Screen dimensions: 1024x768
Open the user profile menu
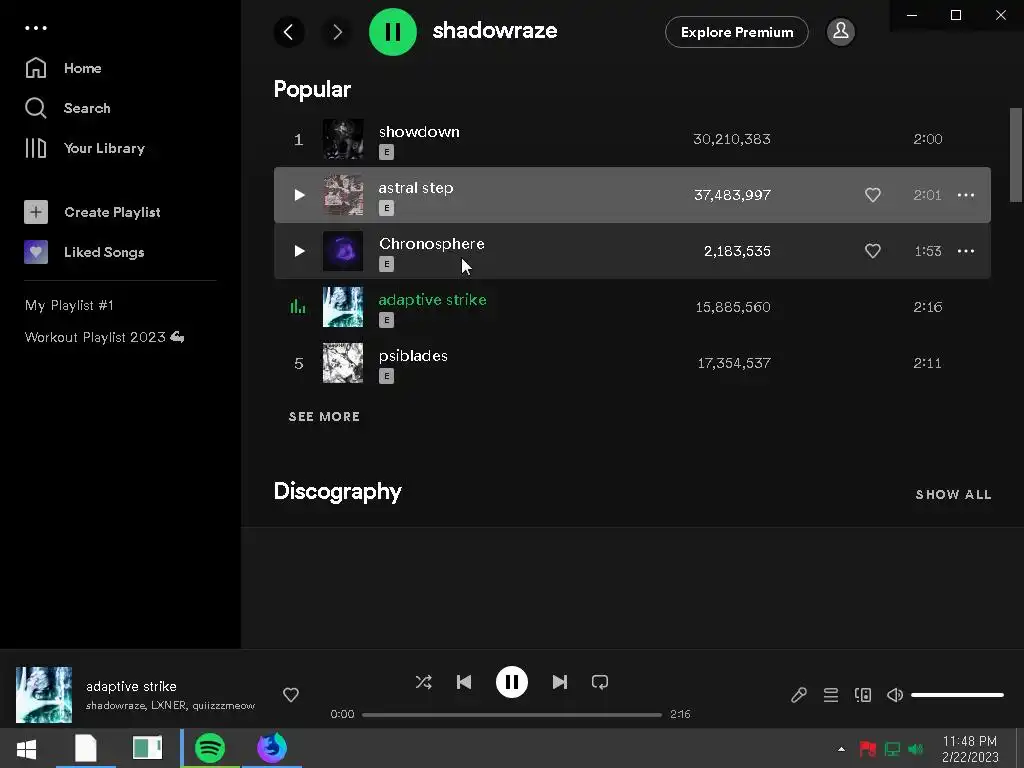(840, 31)
